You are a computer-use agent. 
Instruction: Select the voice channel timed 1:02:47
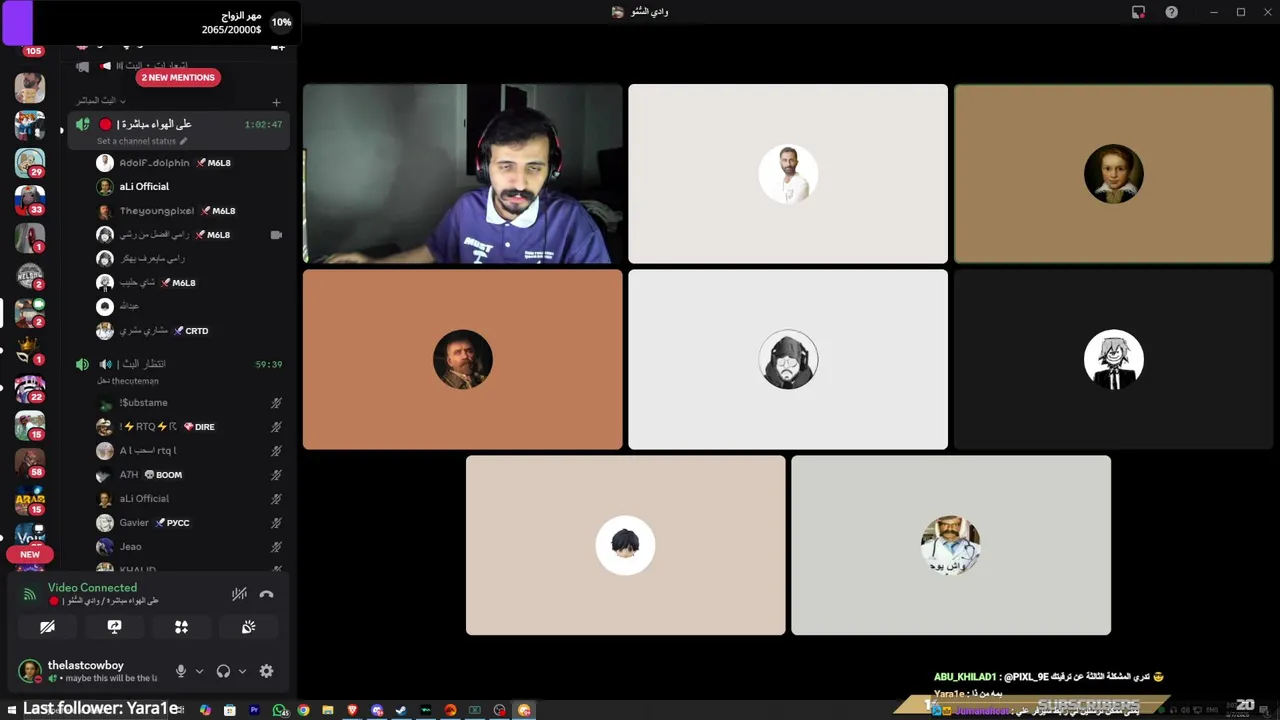(178, 130)
